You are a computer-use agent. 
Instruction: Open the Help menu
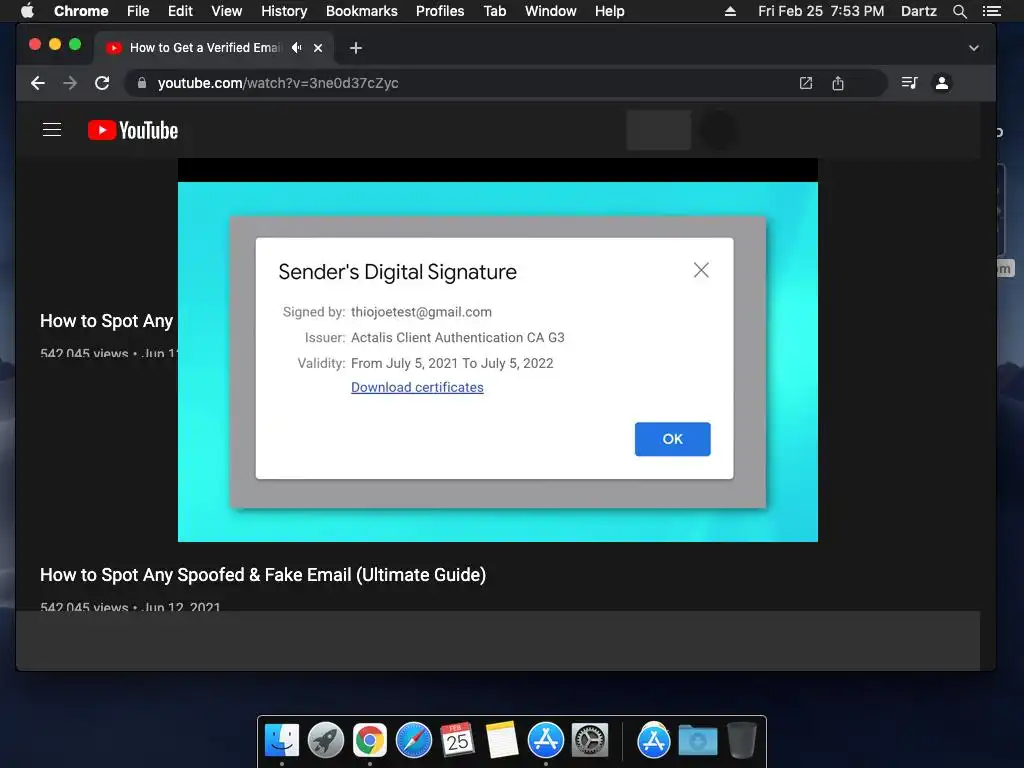pyautogui.click(x=609, y=11)
